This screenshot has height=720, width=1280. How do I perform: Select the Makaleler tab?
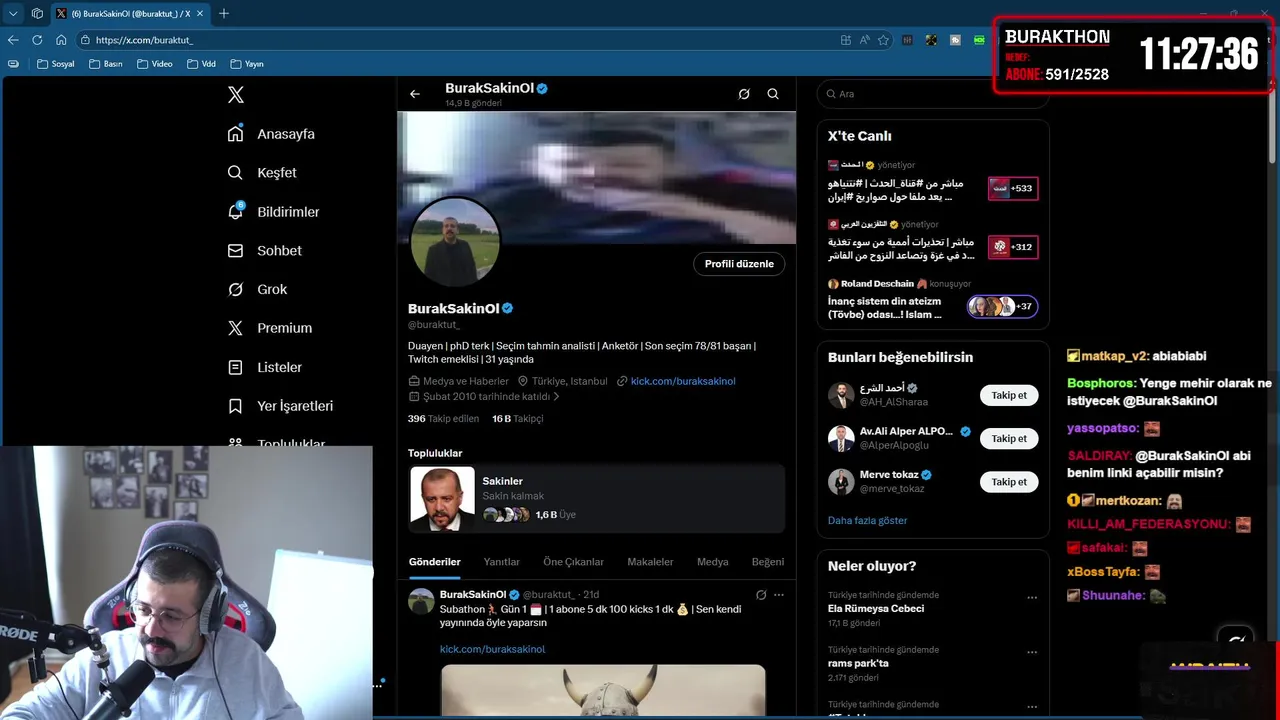point(650,562)
